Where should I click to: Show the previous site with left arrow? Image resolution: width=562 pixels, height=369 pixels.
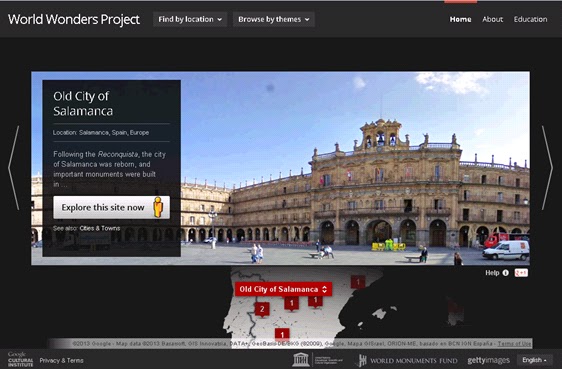pos(14,168)
